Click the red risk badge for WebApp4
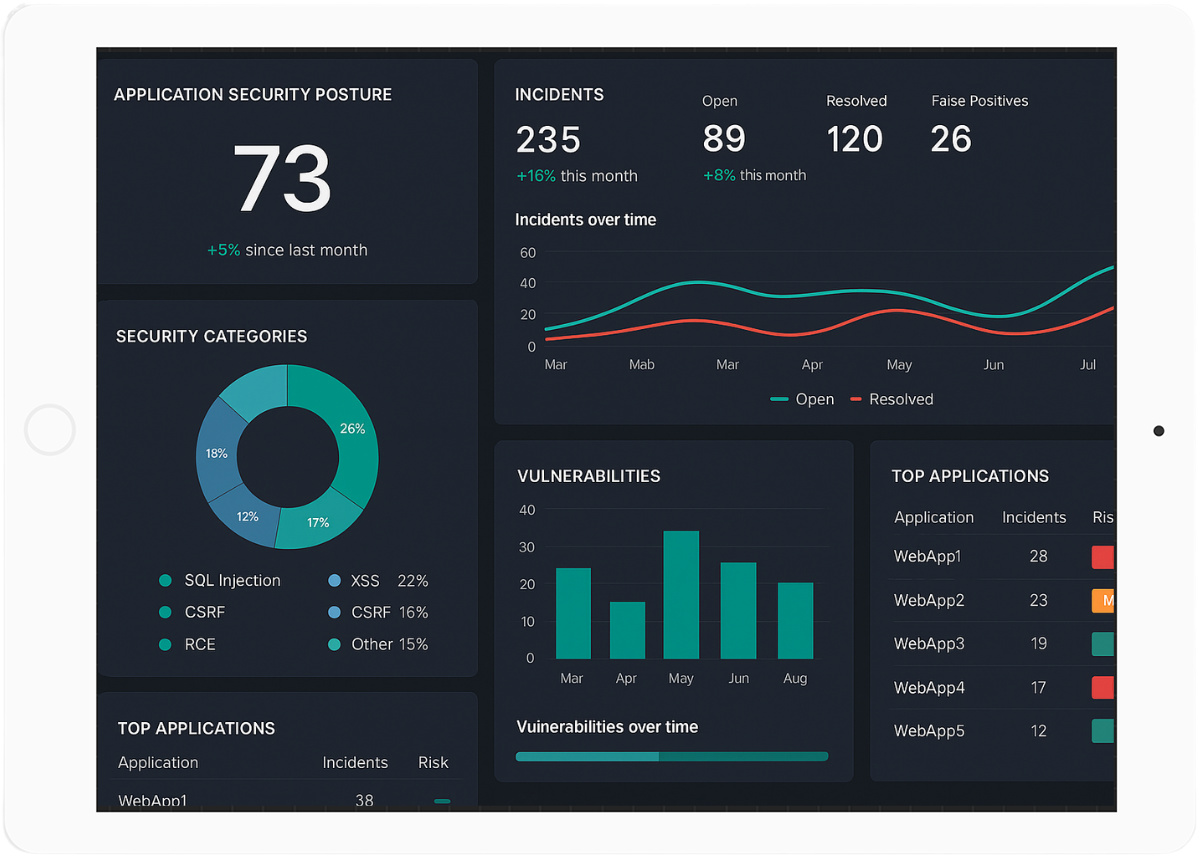The width and height of the screenshot is (1200, 858). [1103, 688]
